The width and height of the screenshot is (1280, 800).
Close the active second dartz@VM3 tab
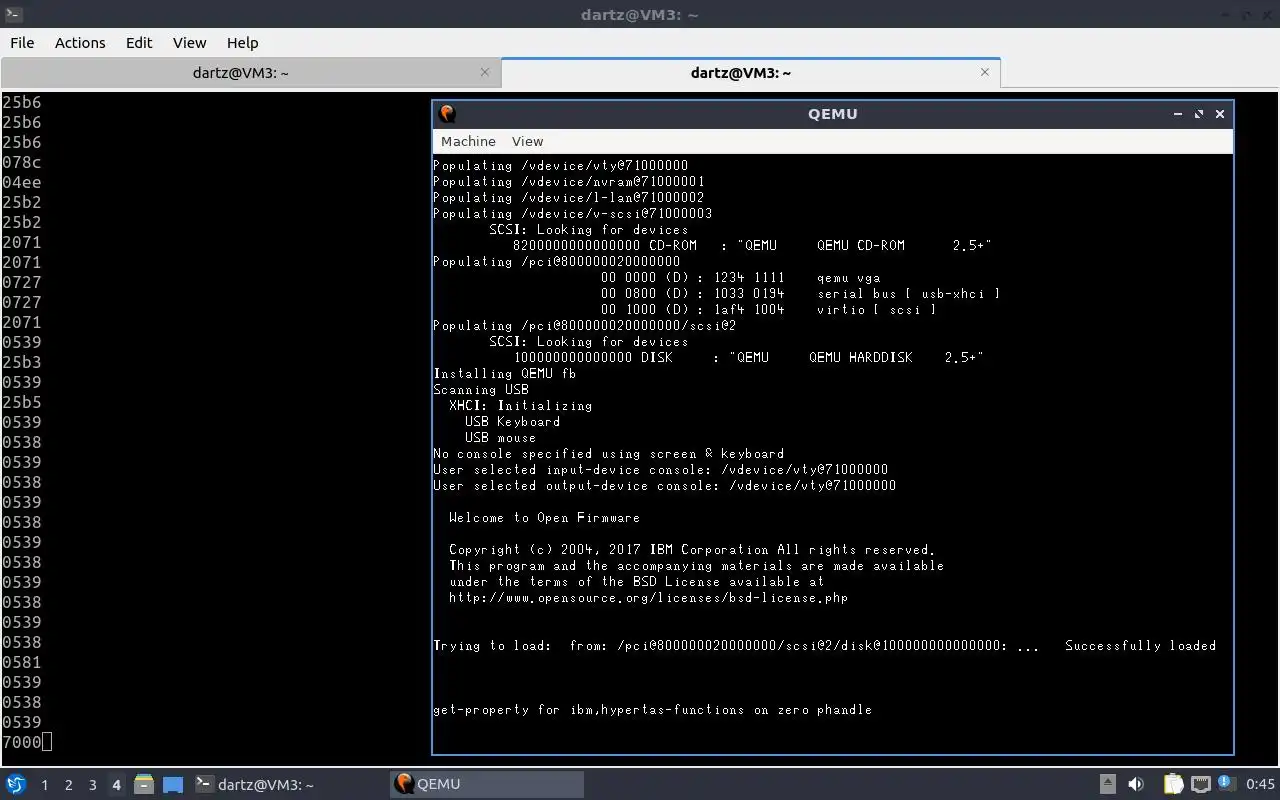pyautogui.click(x=985, y=72)
